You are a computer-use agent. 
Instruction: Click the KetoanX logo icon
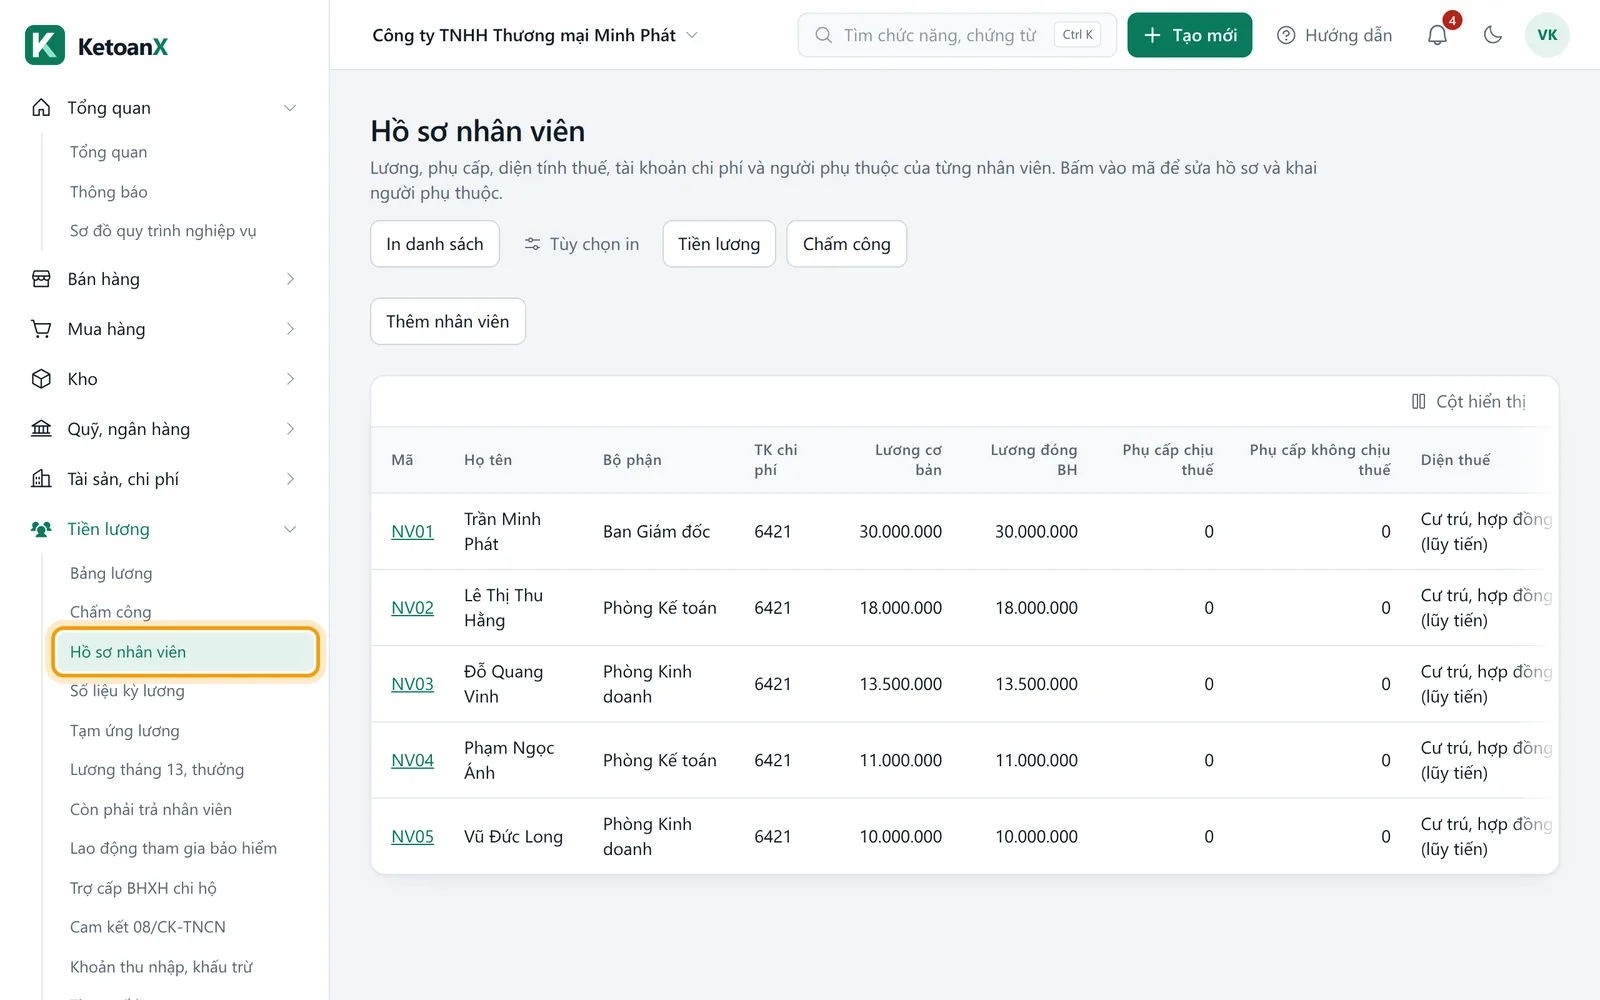click(45, 46)
